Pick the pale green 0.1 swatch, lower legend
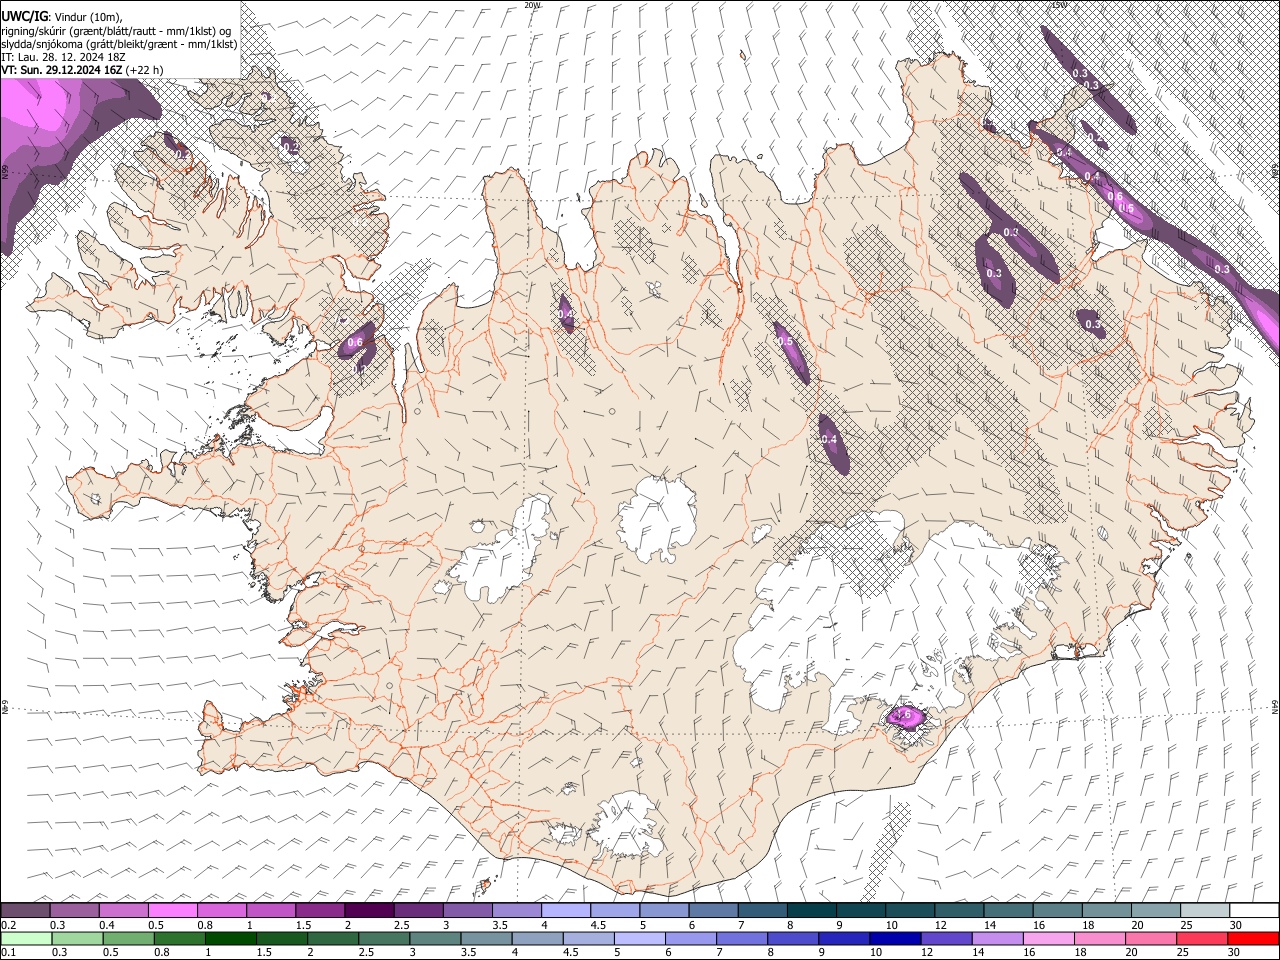Screen dimensions: 1280x960 (x=25, y=939)
